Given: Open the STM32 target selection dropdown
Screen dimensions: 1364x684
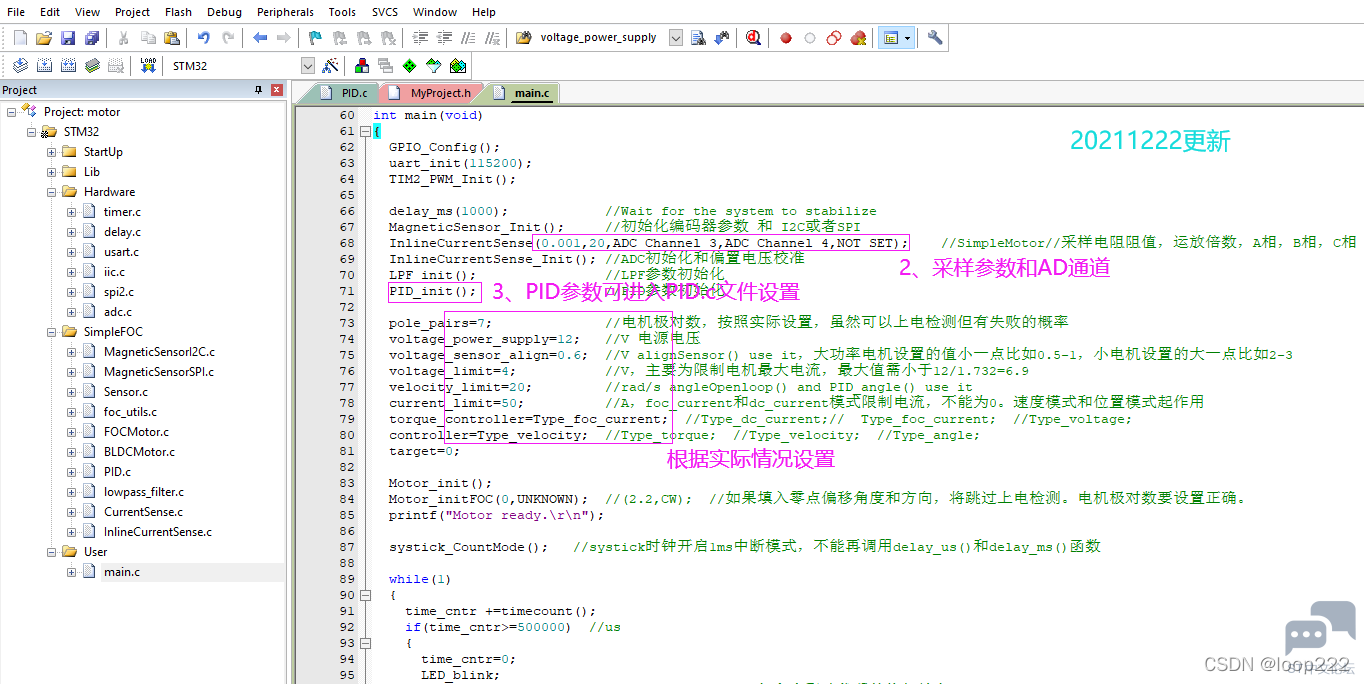Looking at the screenshot, I should pos(308,66).
